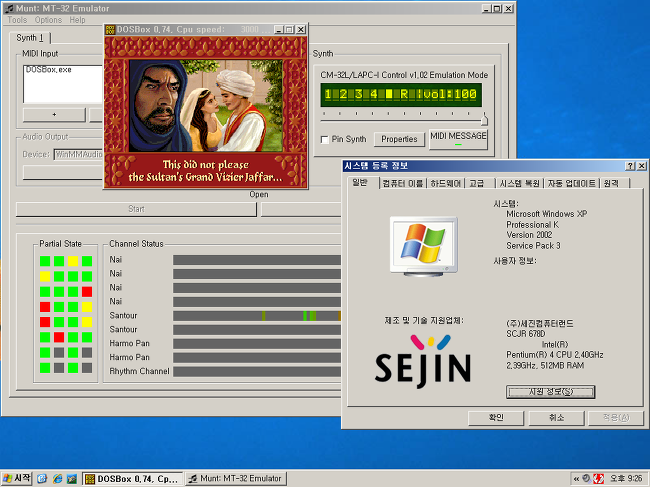Click the DOSBox window title icon
Viewport: 650px width, 487px height.
(110, 29)
